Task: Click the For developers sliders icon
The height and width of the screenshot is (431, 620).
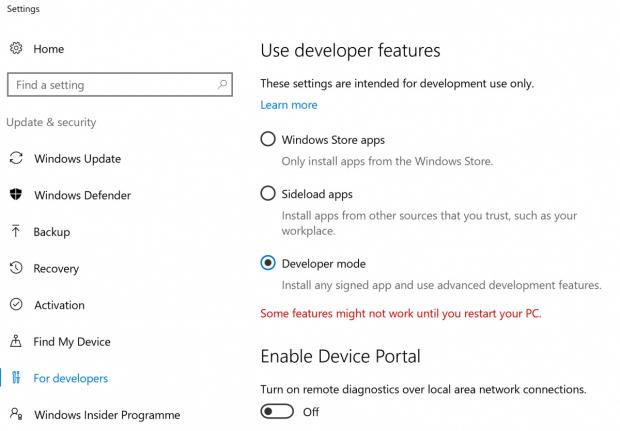Action: tap(16, 378)
